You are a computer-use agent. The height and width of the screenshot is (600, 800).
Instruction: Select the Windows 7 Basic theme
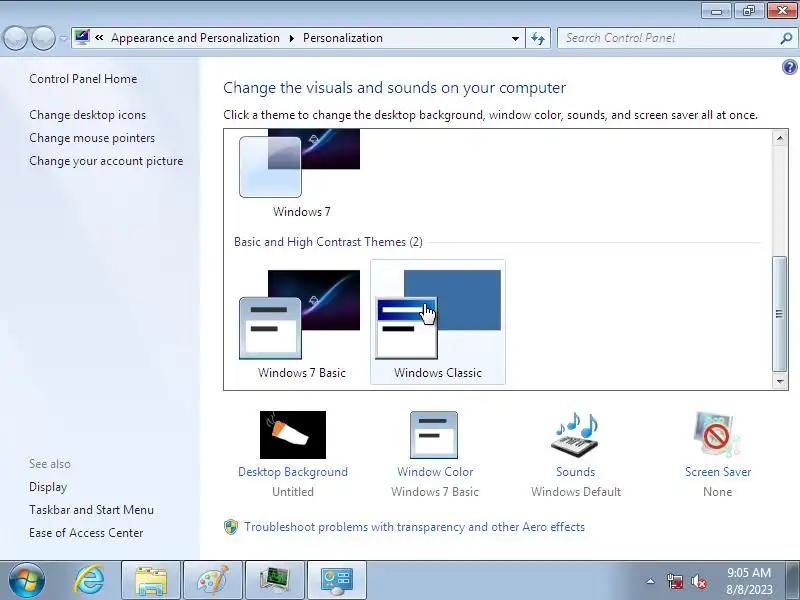click(301, 322)
